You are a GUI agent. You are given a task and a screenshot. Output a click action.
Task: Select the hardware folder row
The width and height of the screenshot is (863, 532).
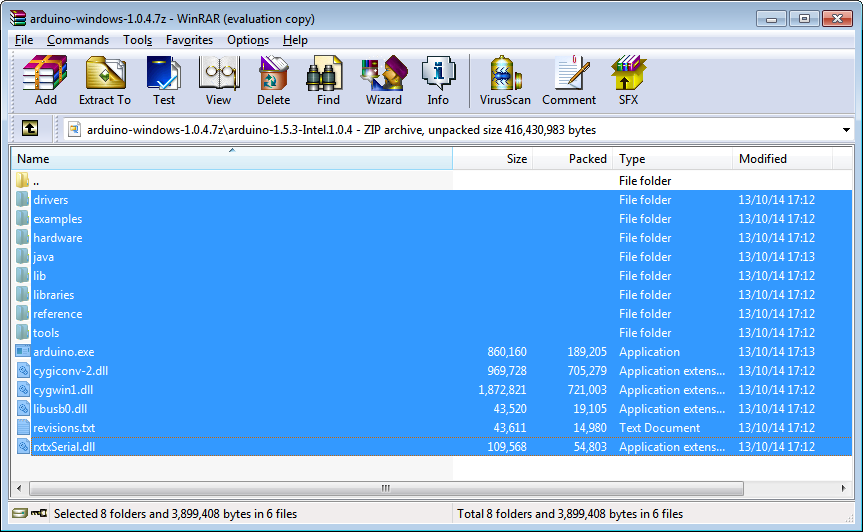click(434, 238)
